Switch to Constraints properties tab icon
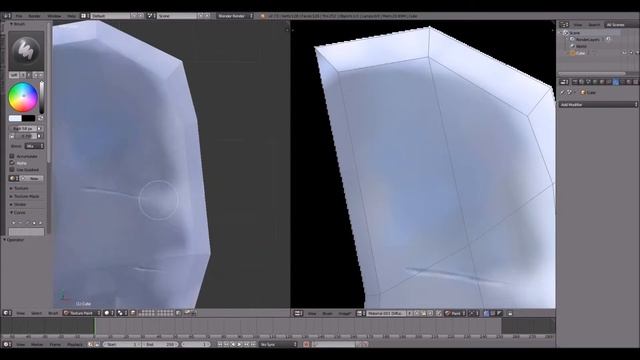The width and height of the screenshot is (640, 360). [609, 82]
